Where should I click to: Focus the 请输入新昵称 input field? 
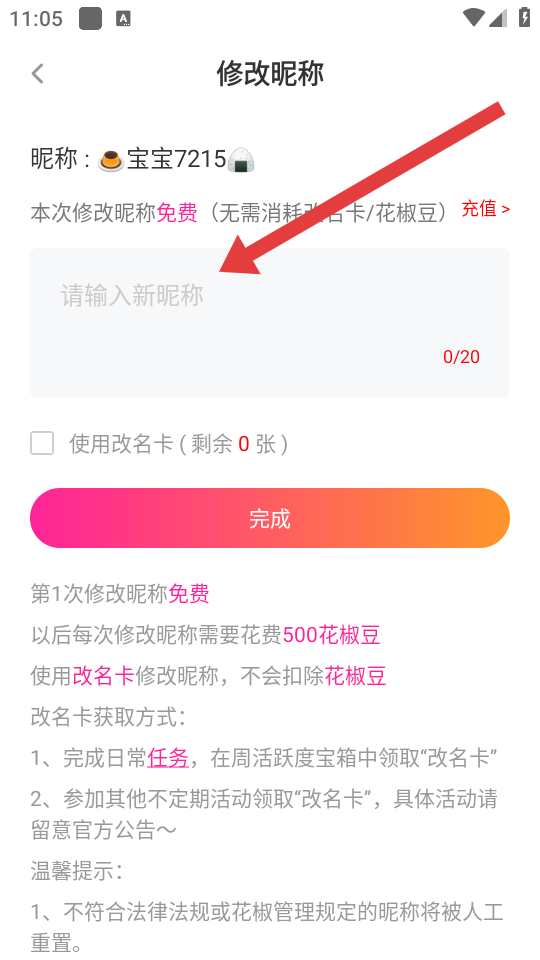270,323
